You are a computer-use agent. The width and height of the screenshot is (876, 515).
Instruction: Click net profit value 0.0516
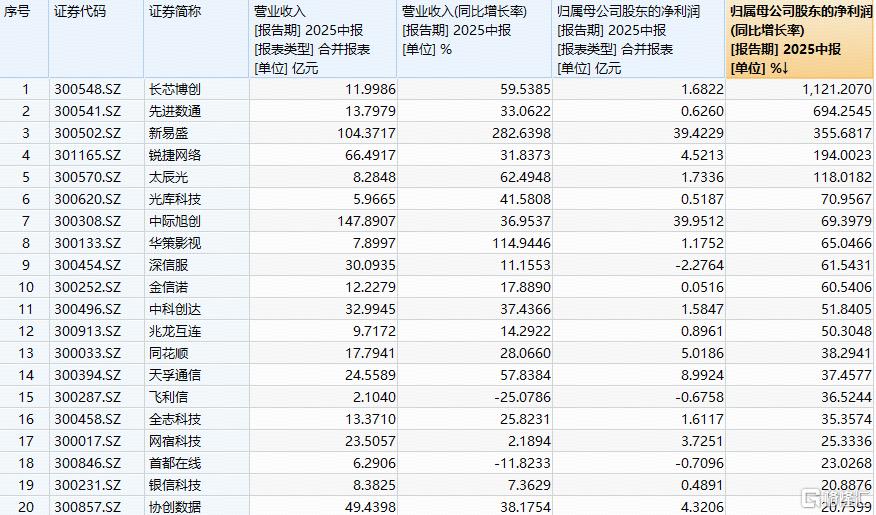703,288
